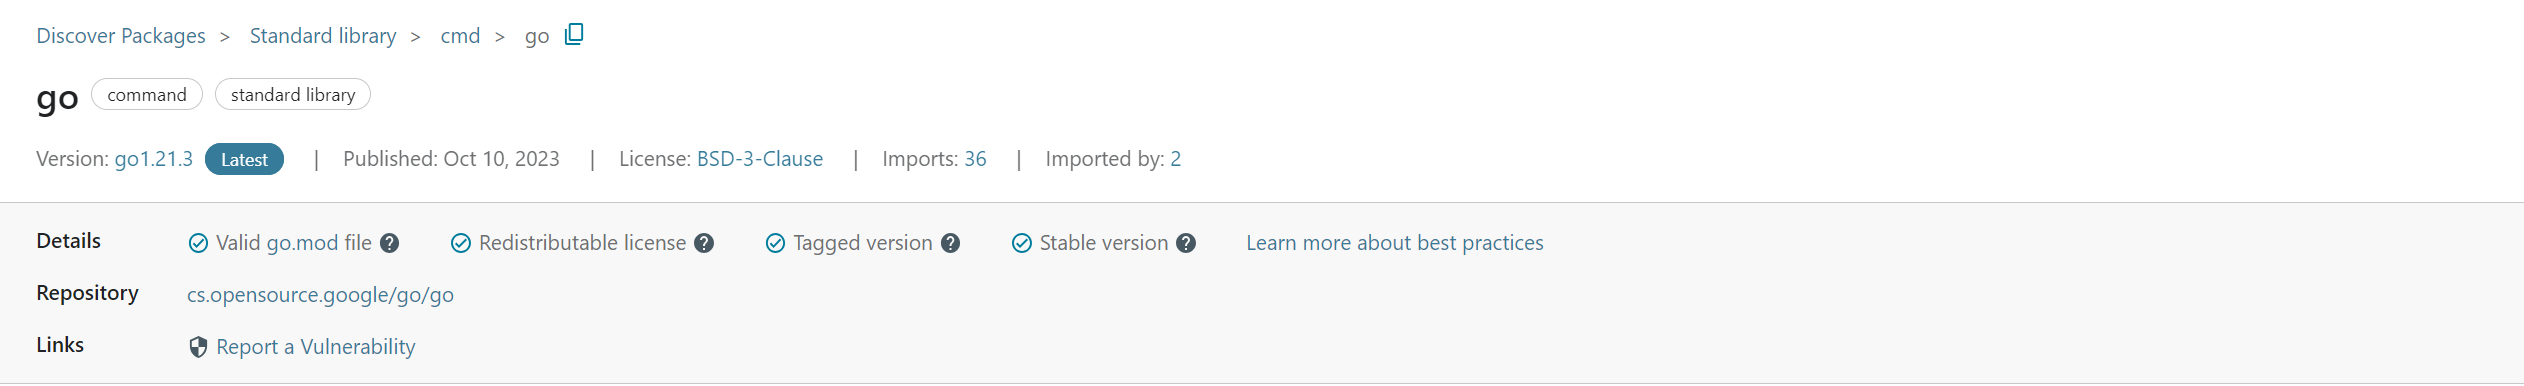Select the Latest version badge
Screen dimensions: 2524x386
pyautogui.click(x=244, y=159)
